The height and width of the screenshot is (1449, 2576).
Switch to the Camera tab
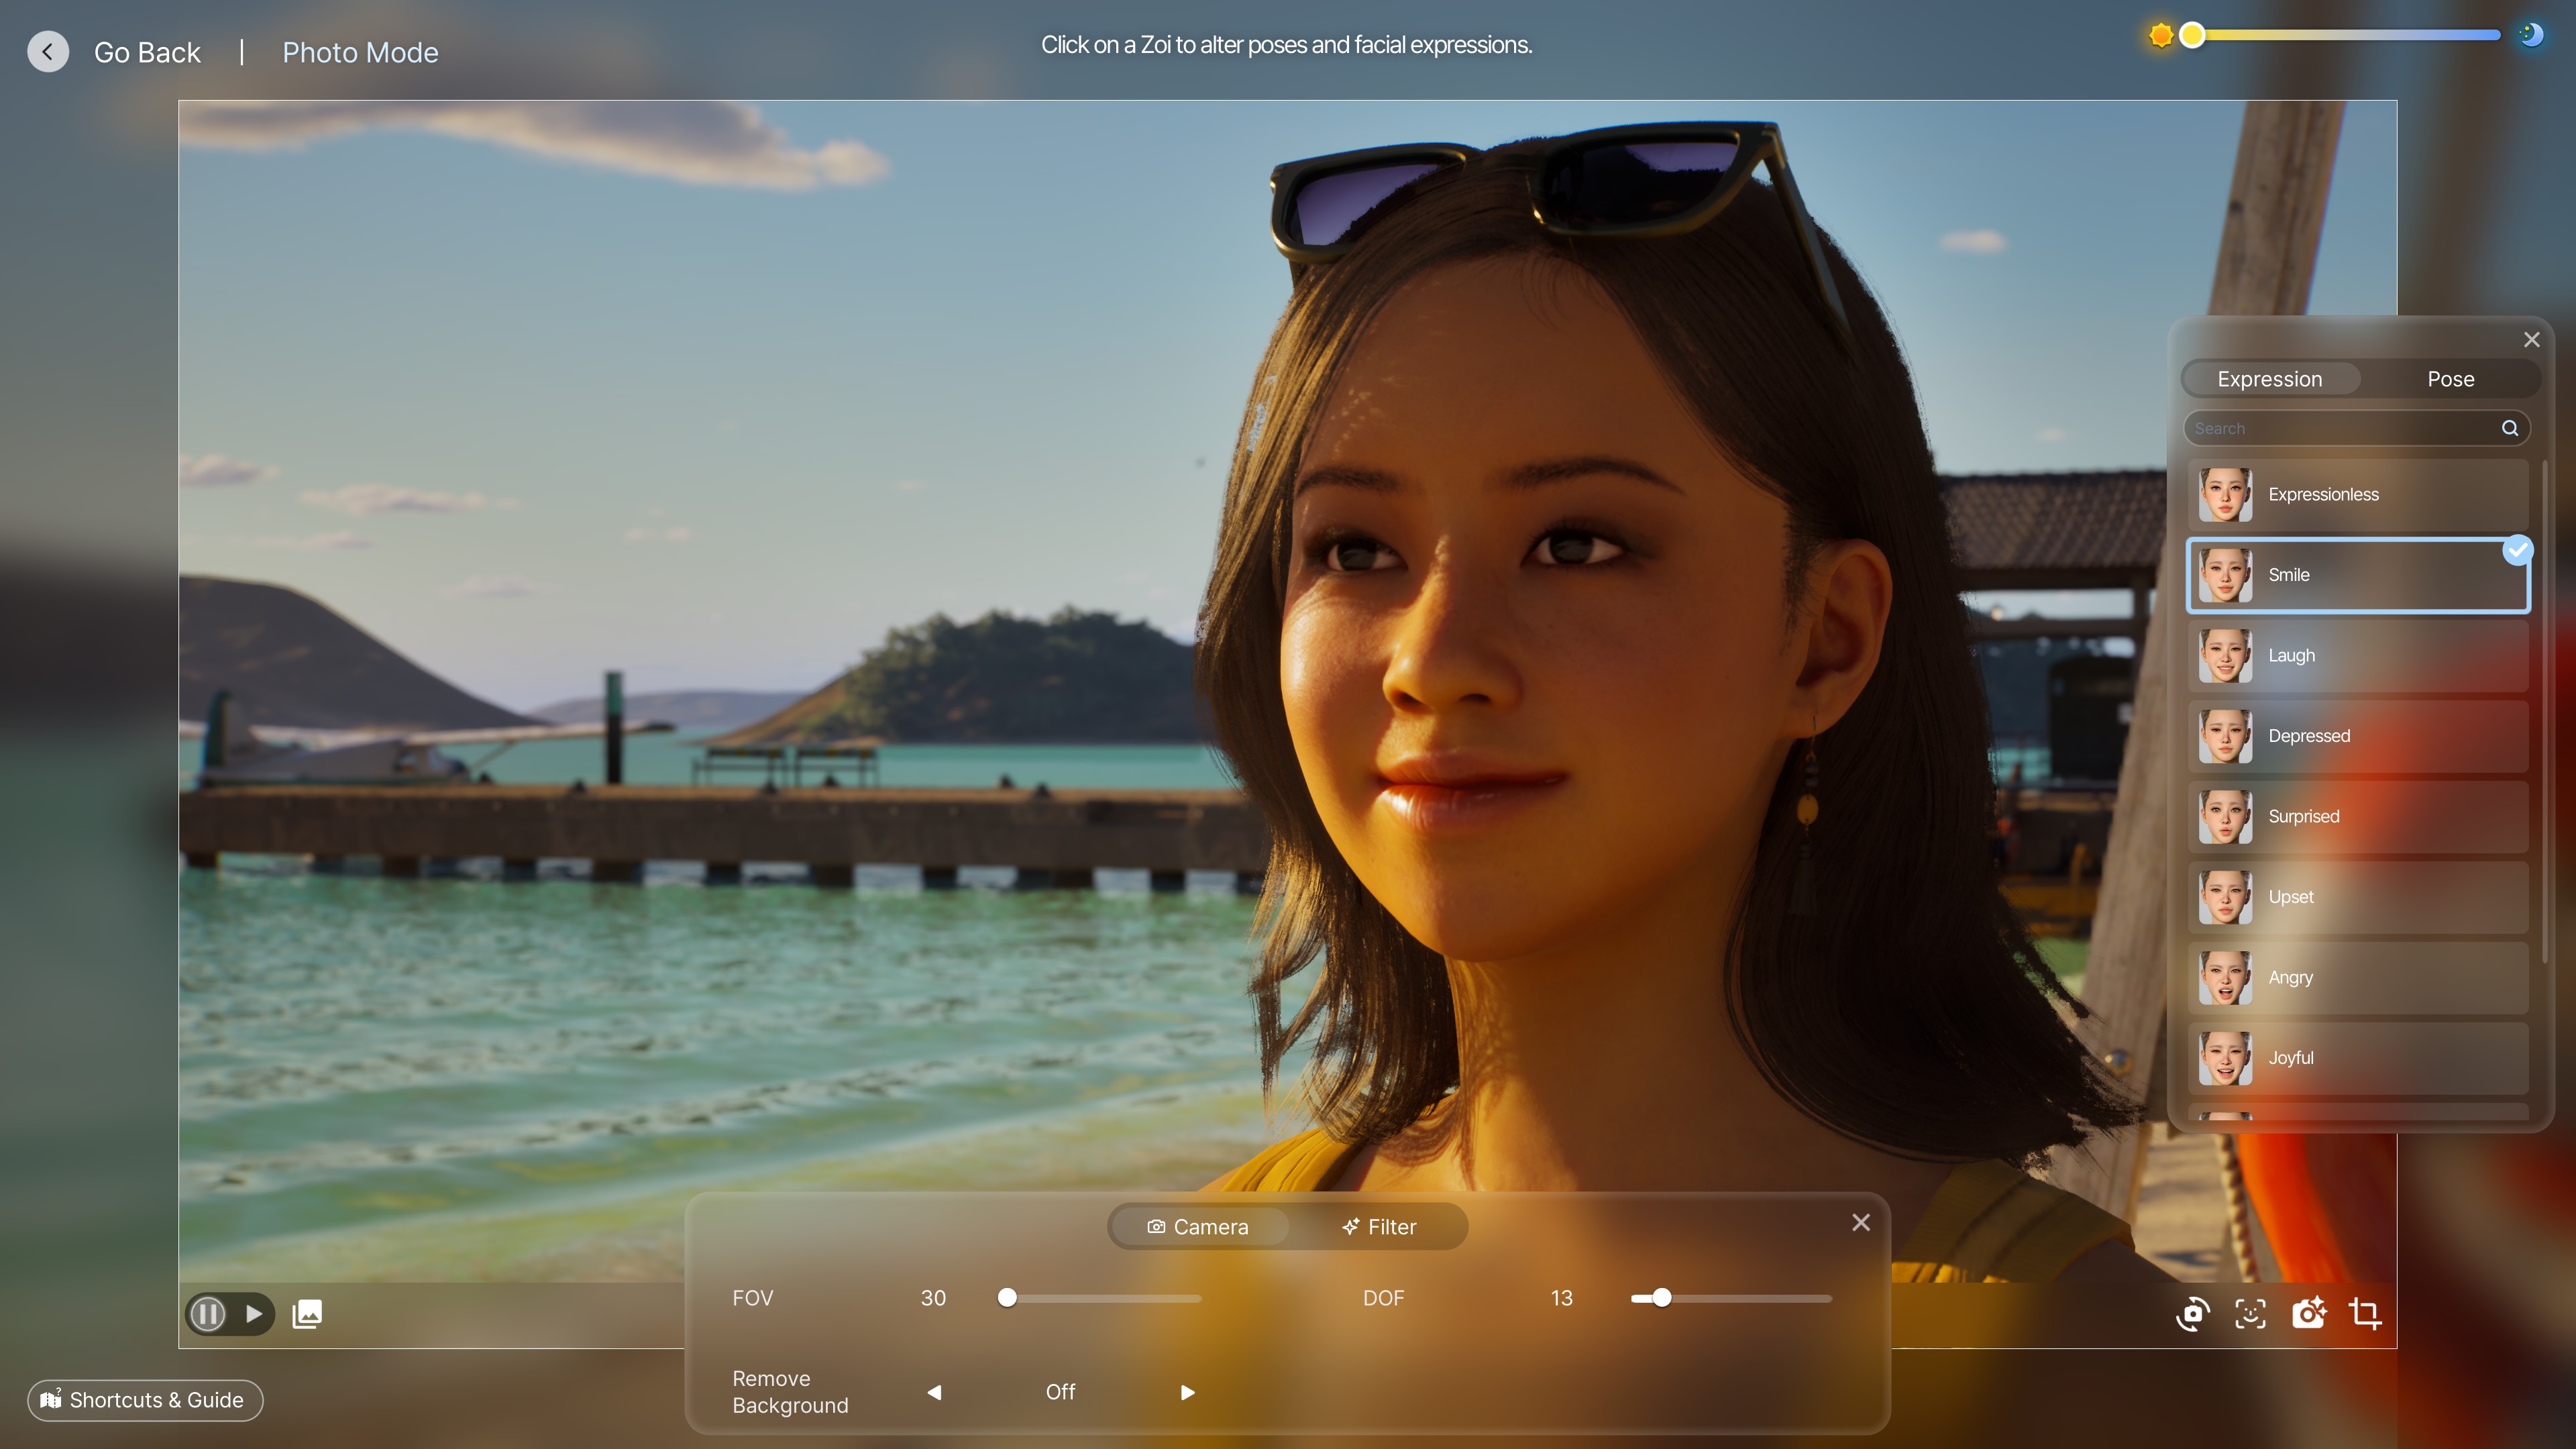1198,1227
